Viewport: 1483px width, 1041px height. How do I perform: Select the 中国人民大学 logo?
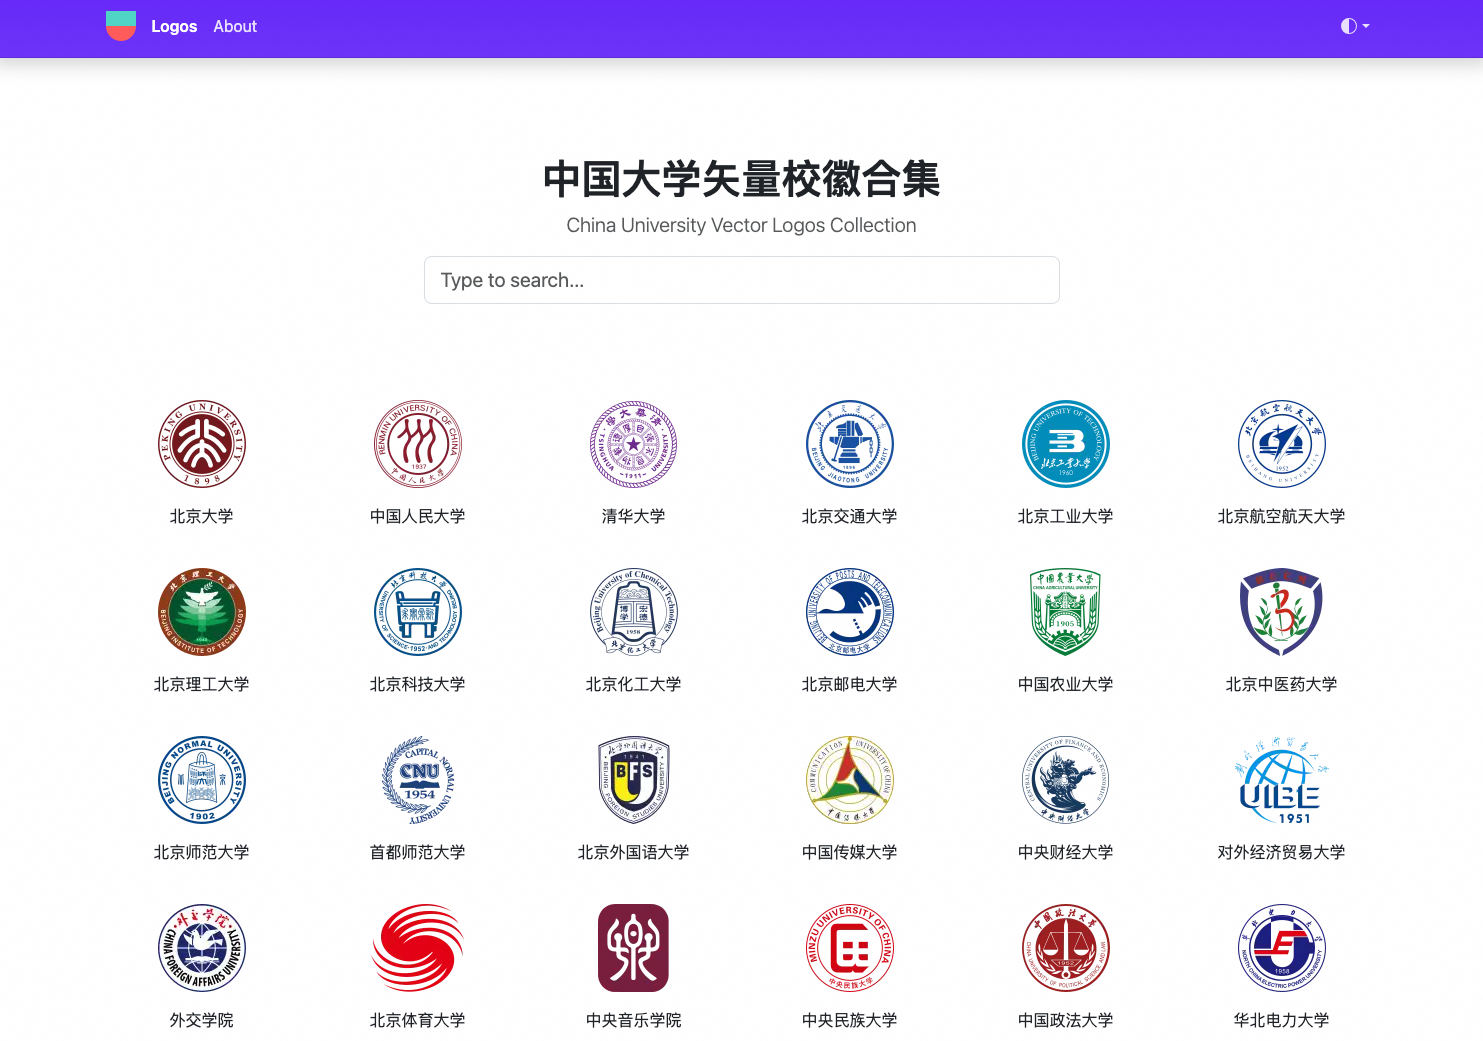click(418, 444)
